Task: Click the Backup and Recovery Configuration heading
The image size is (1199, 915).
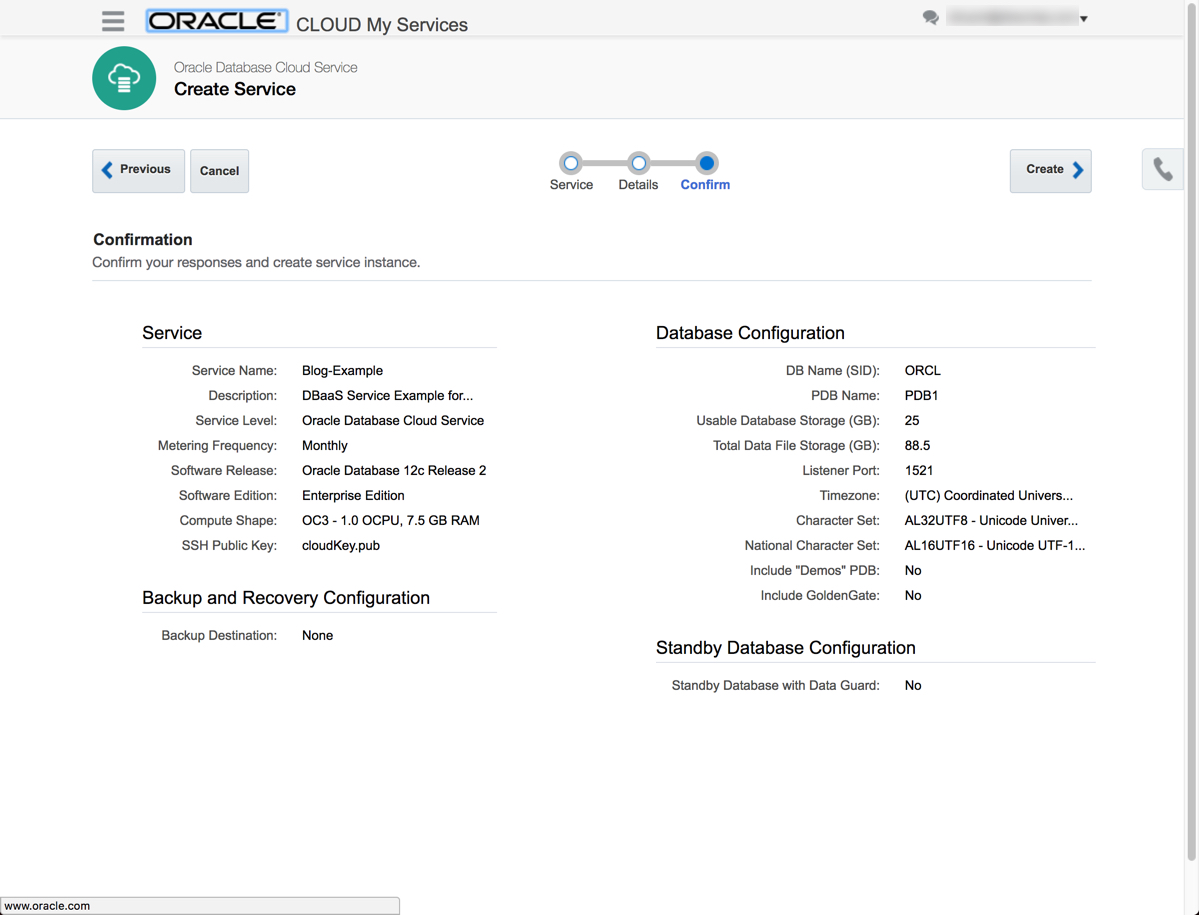Action: click(x=286, y=598)
